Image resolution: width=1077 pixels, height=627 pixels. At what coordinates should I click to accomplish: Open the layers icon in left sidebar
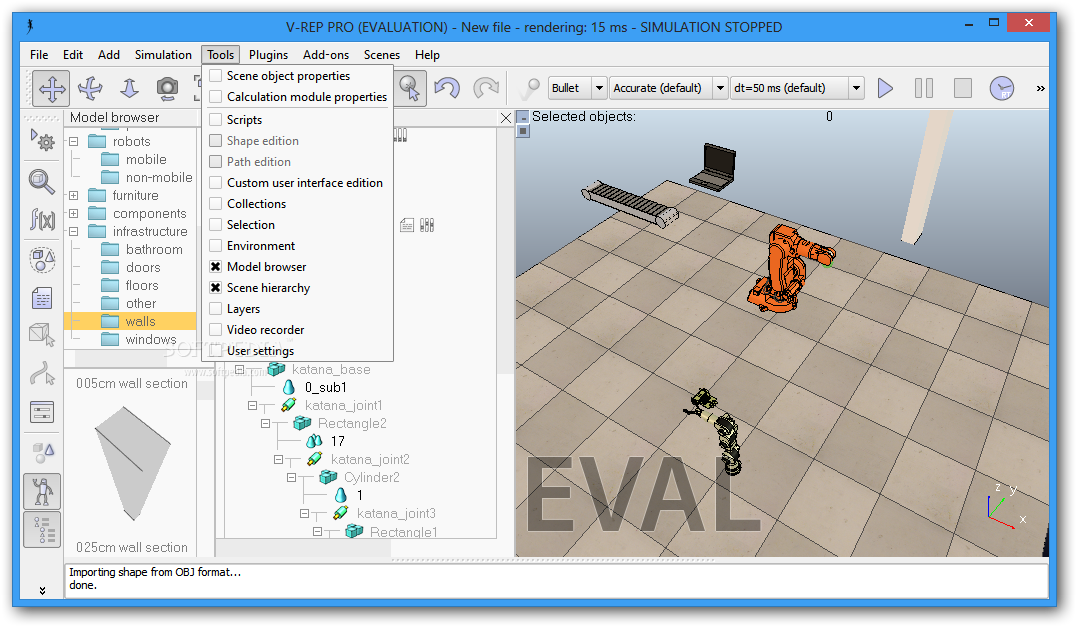[42, 453]
